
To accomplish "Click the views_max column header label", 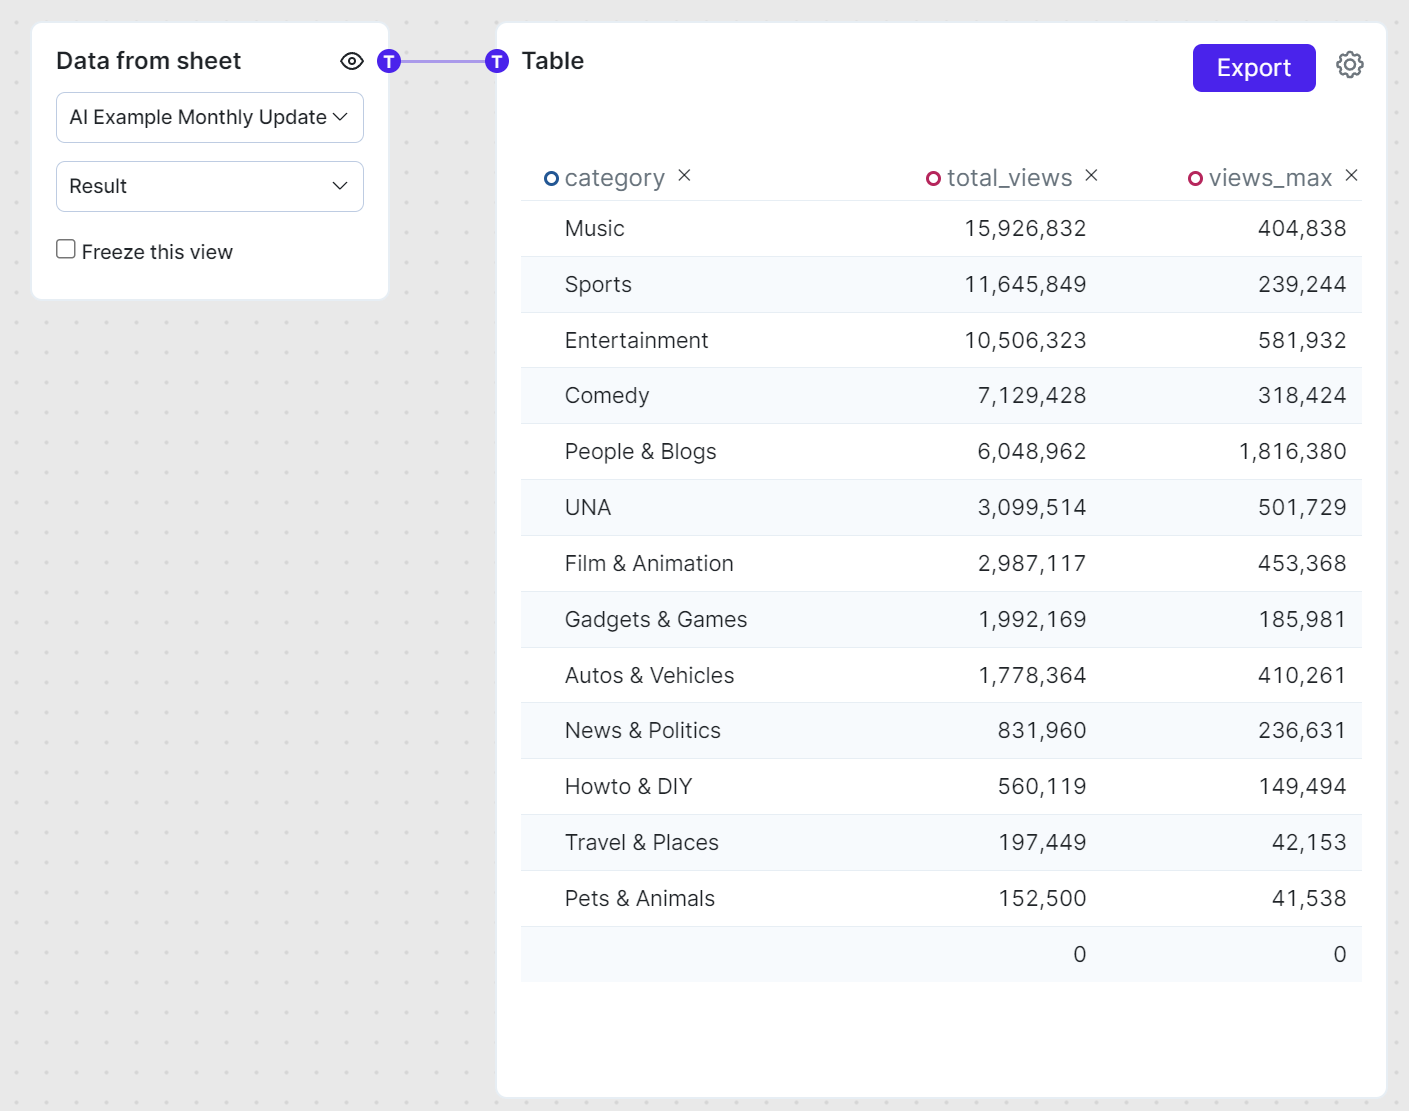I will point(1270,178).
